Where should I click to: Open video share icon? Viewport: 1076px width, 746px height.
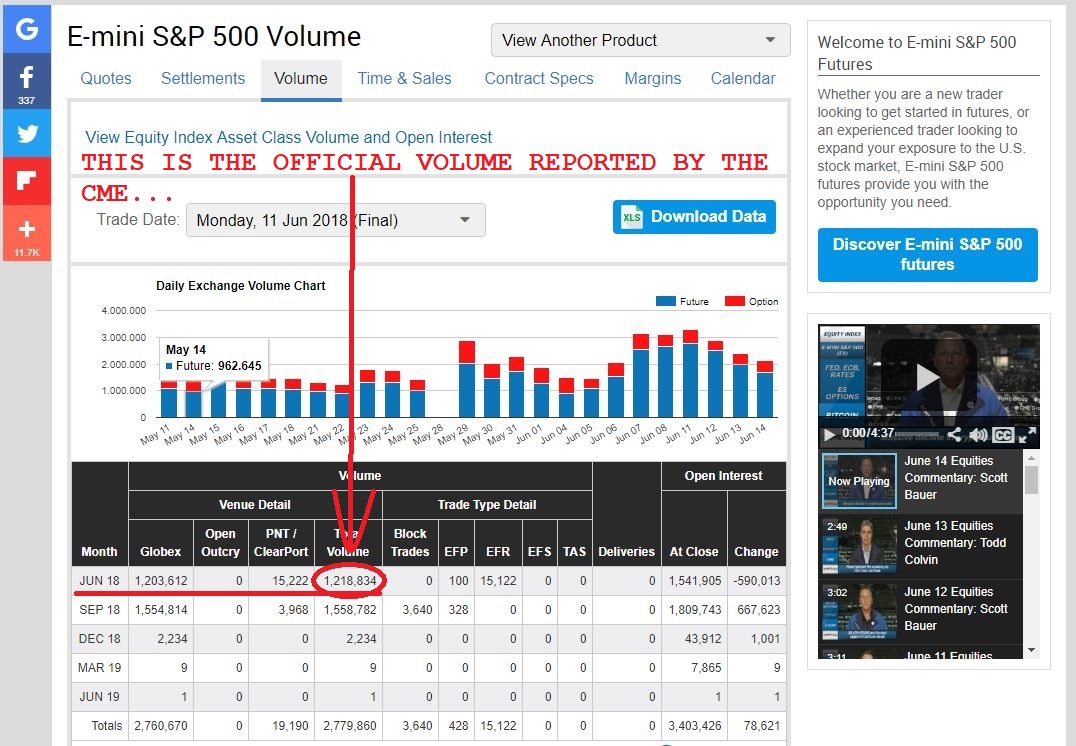954,434
